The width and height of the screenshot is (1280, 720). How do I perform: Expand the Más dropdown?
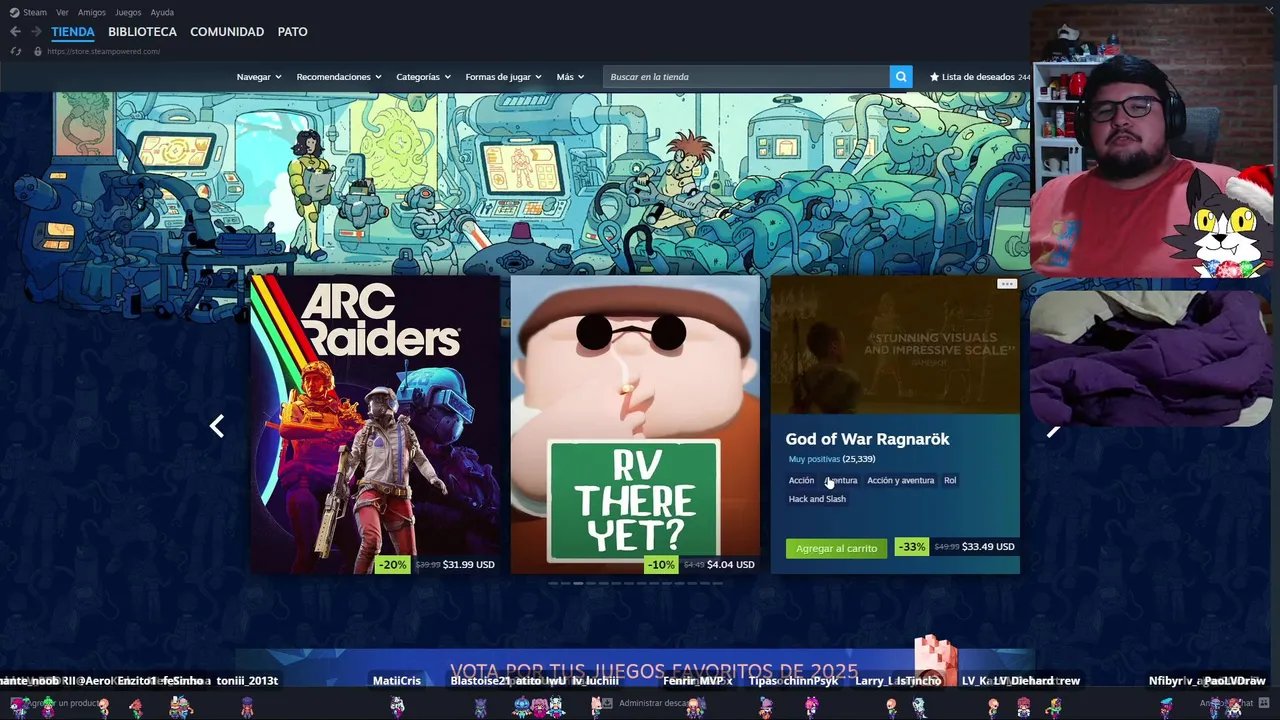point(570,77)
